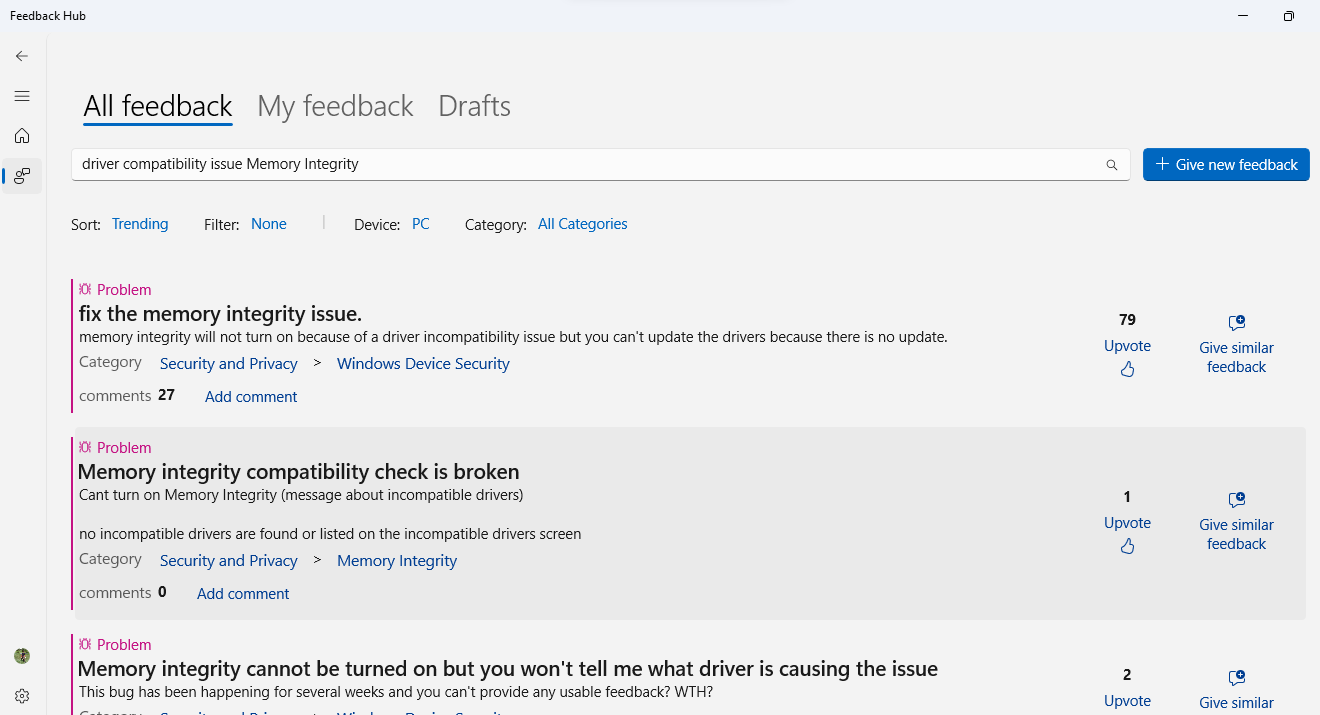Click bug icon of 'cannot be turned on' item
The width and height of the screenshot is (1320, 715).
coord(85,645)
